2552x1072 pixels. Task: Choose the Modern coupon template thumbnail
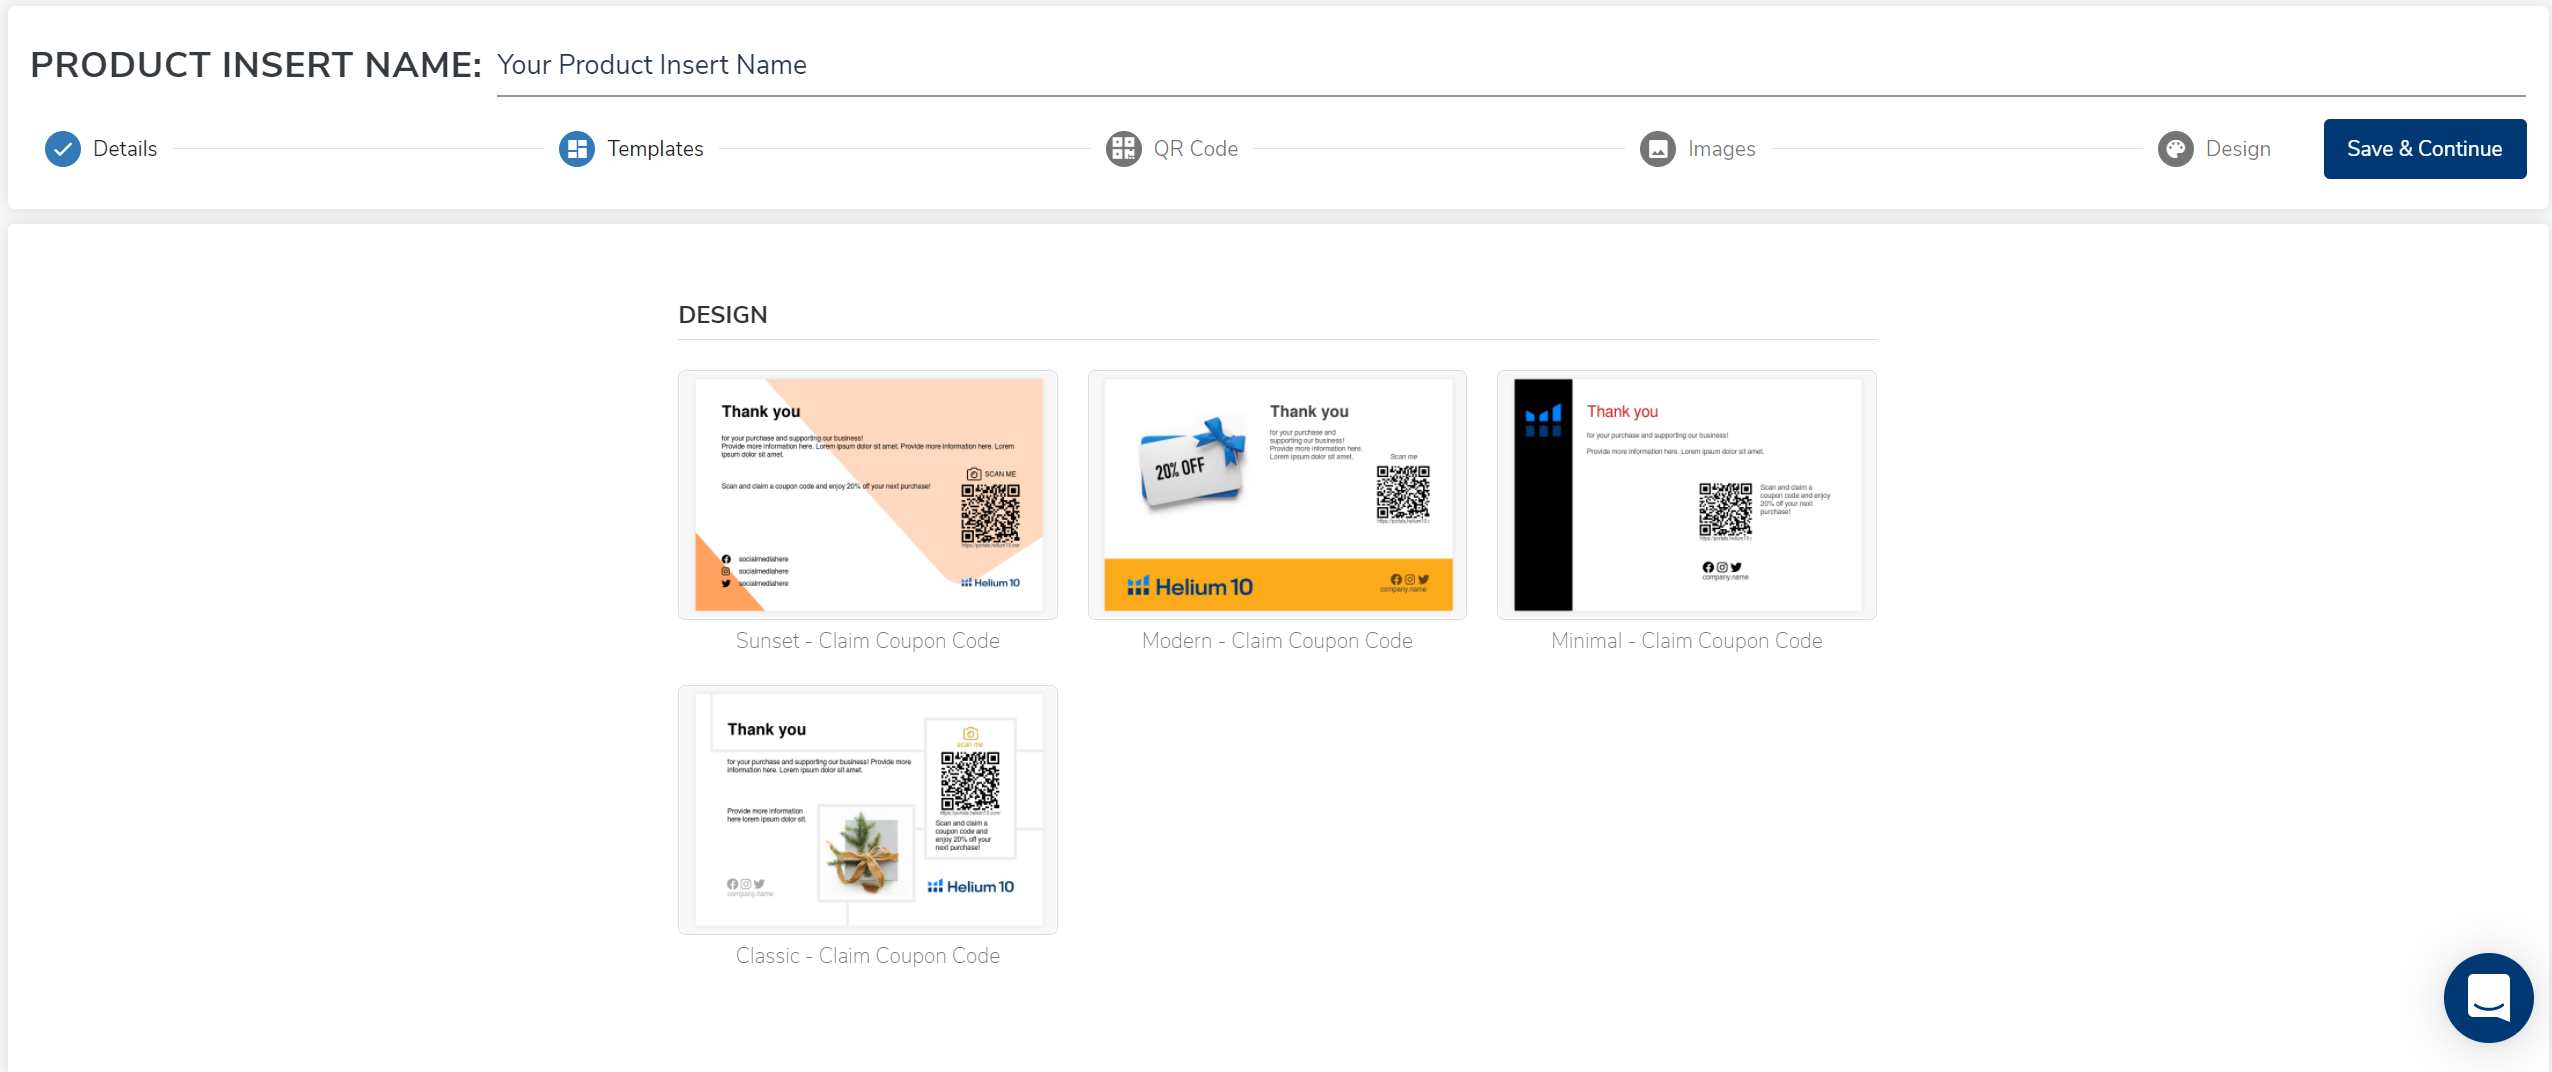pos(1277,495)
